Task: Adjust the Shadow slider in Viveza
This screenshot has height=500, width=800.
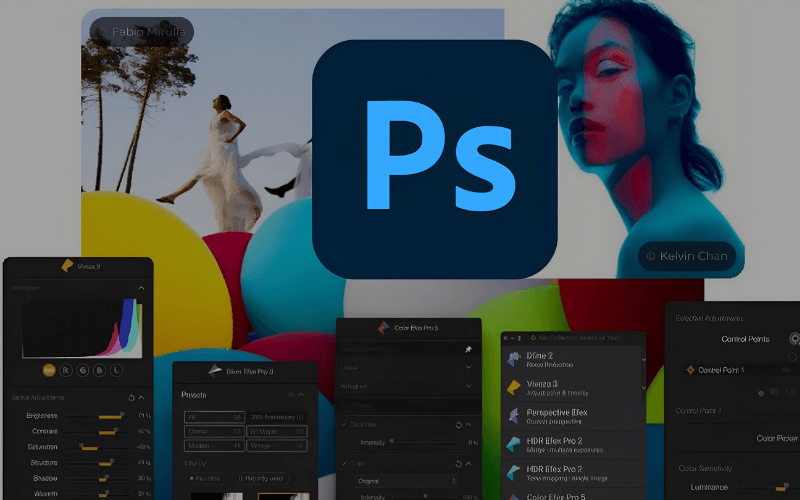Action: (97, 479)
